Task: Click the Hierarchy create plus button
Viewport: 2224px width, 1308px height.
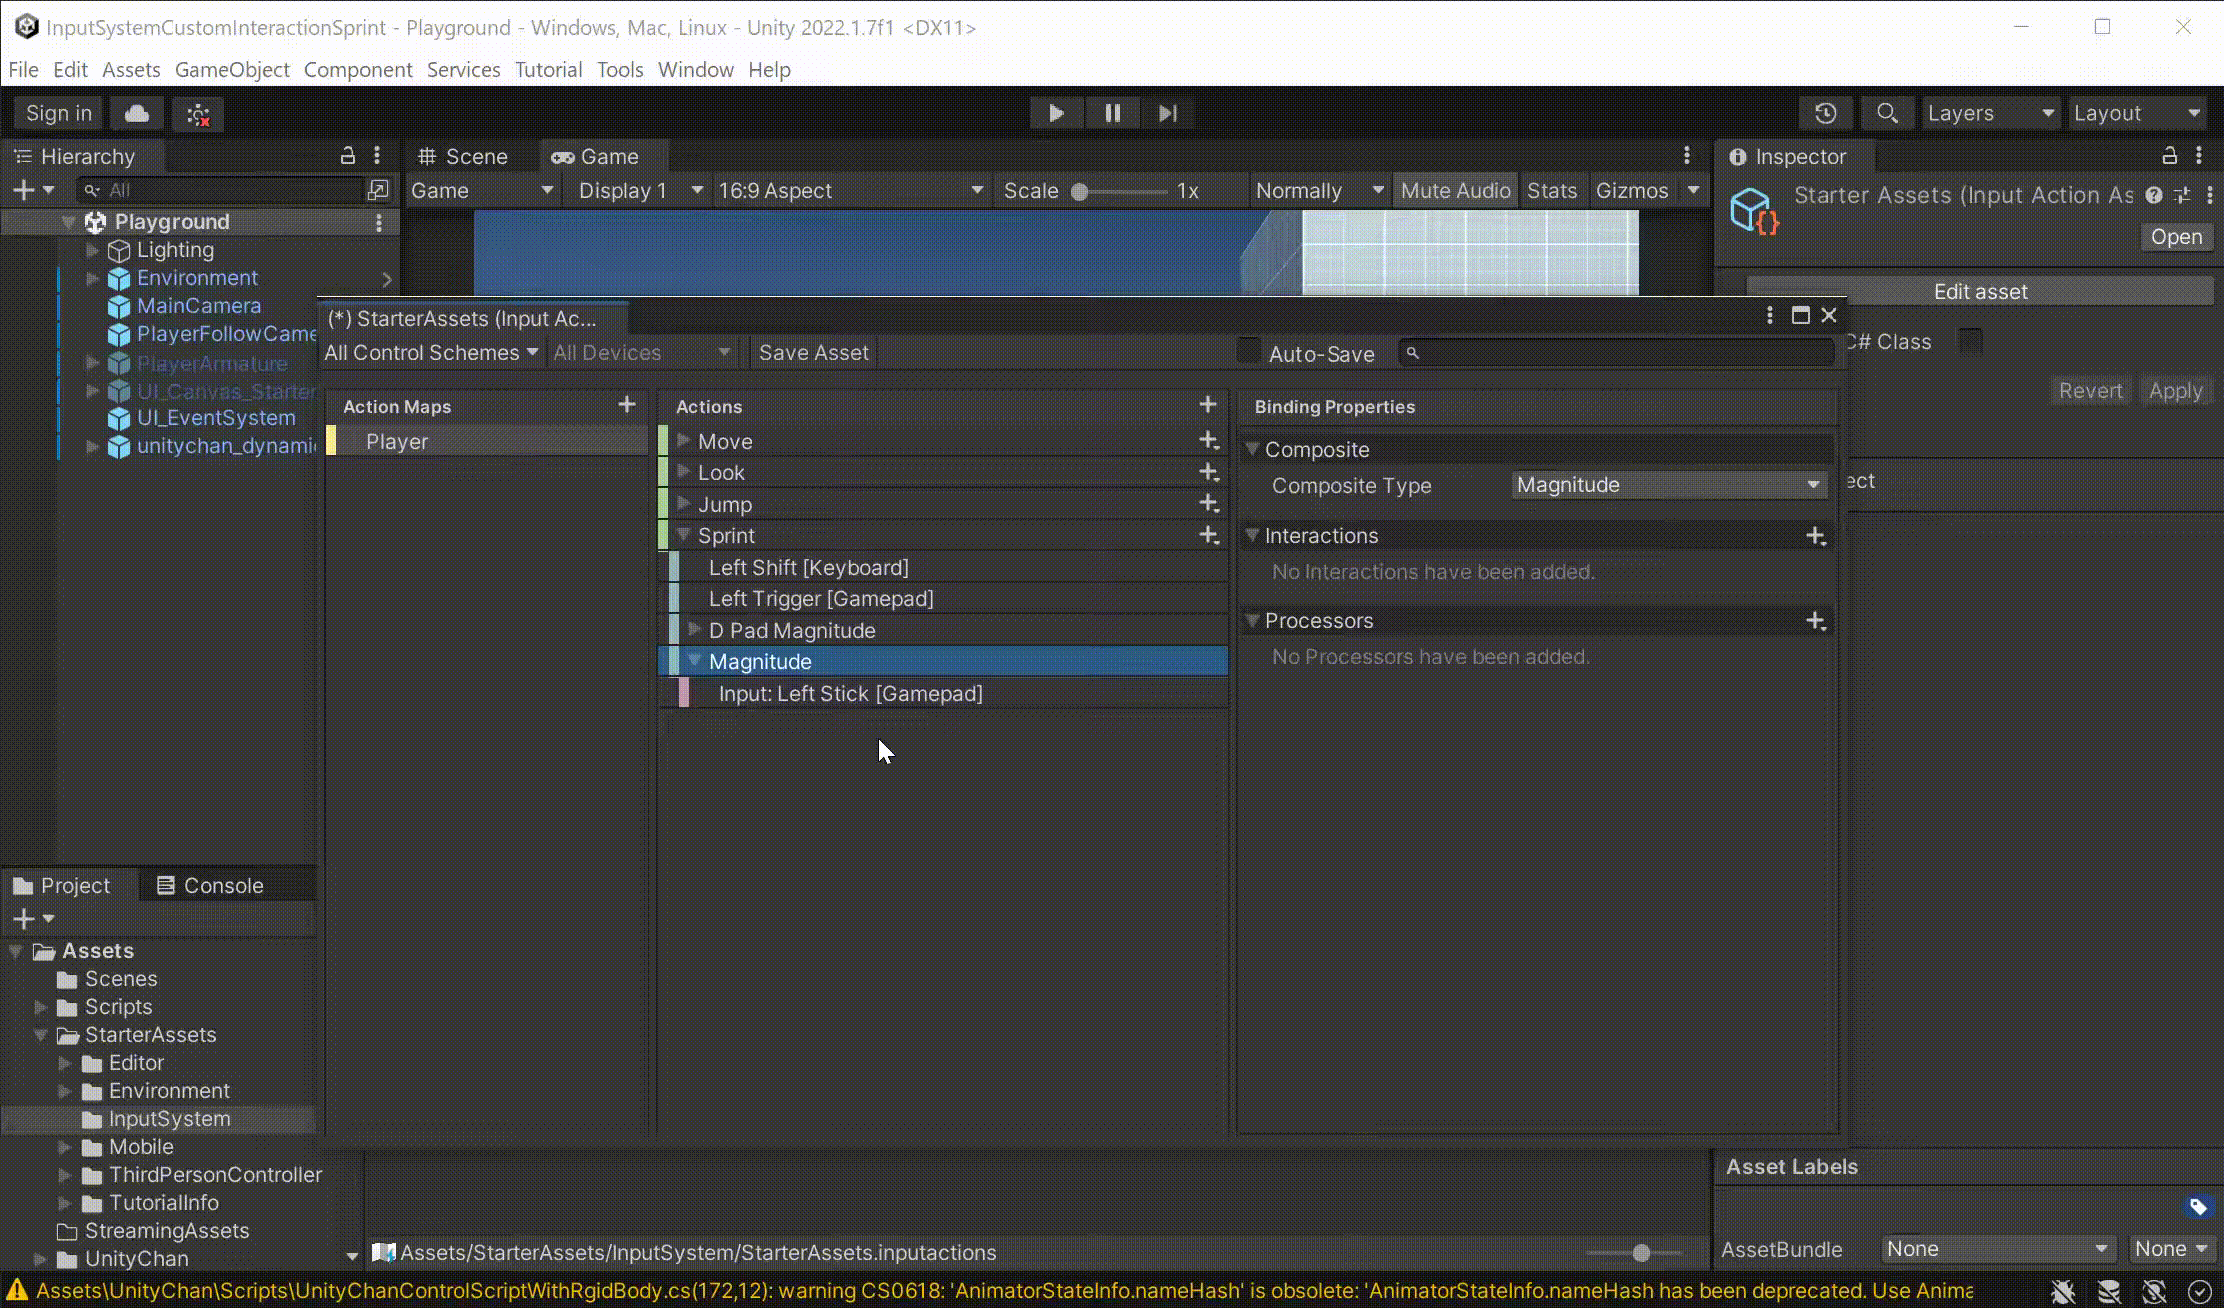Action: click(x=23, y=190)
